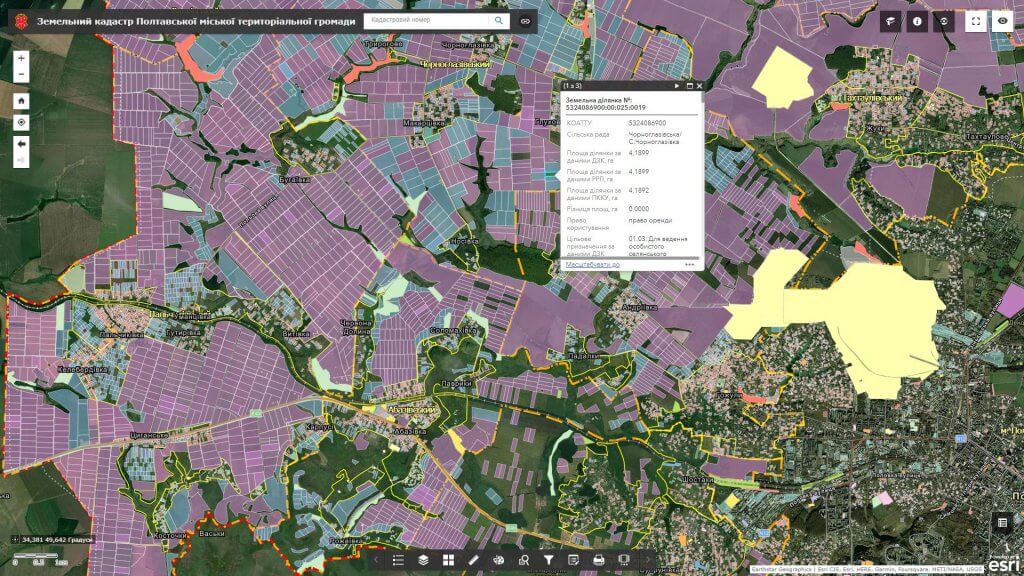Open the print widget
Viewport: 1024px width, 576px height.
click(x=599, y=560)
